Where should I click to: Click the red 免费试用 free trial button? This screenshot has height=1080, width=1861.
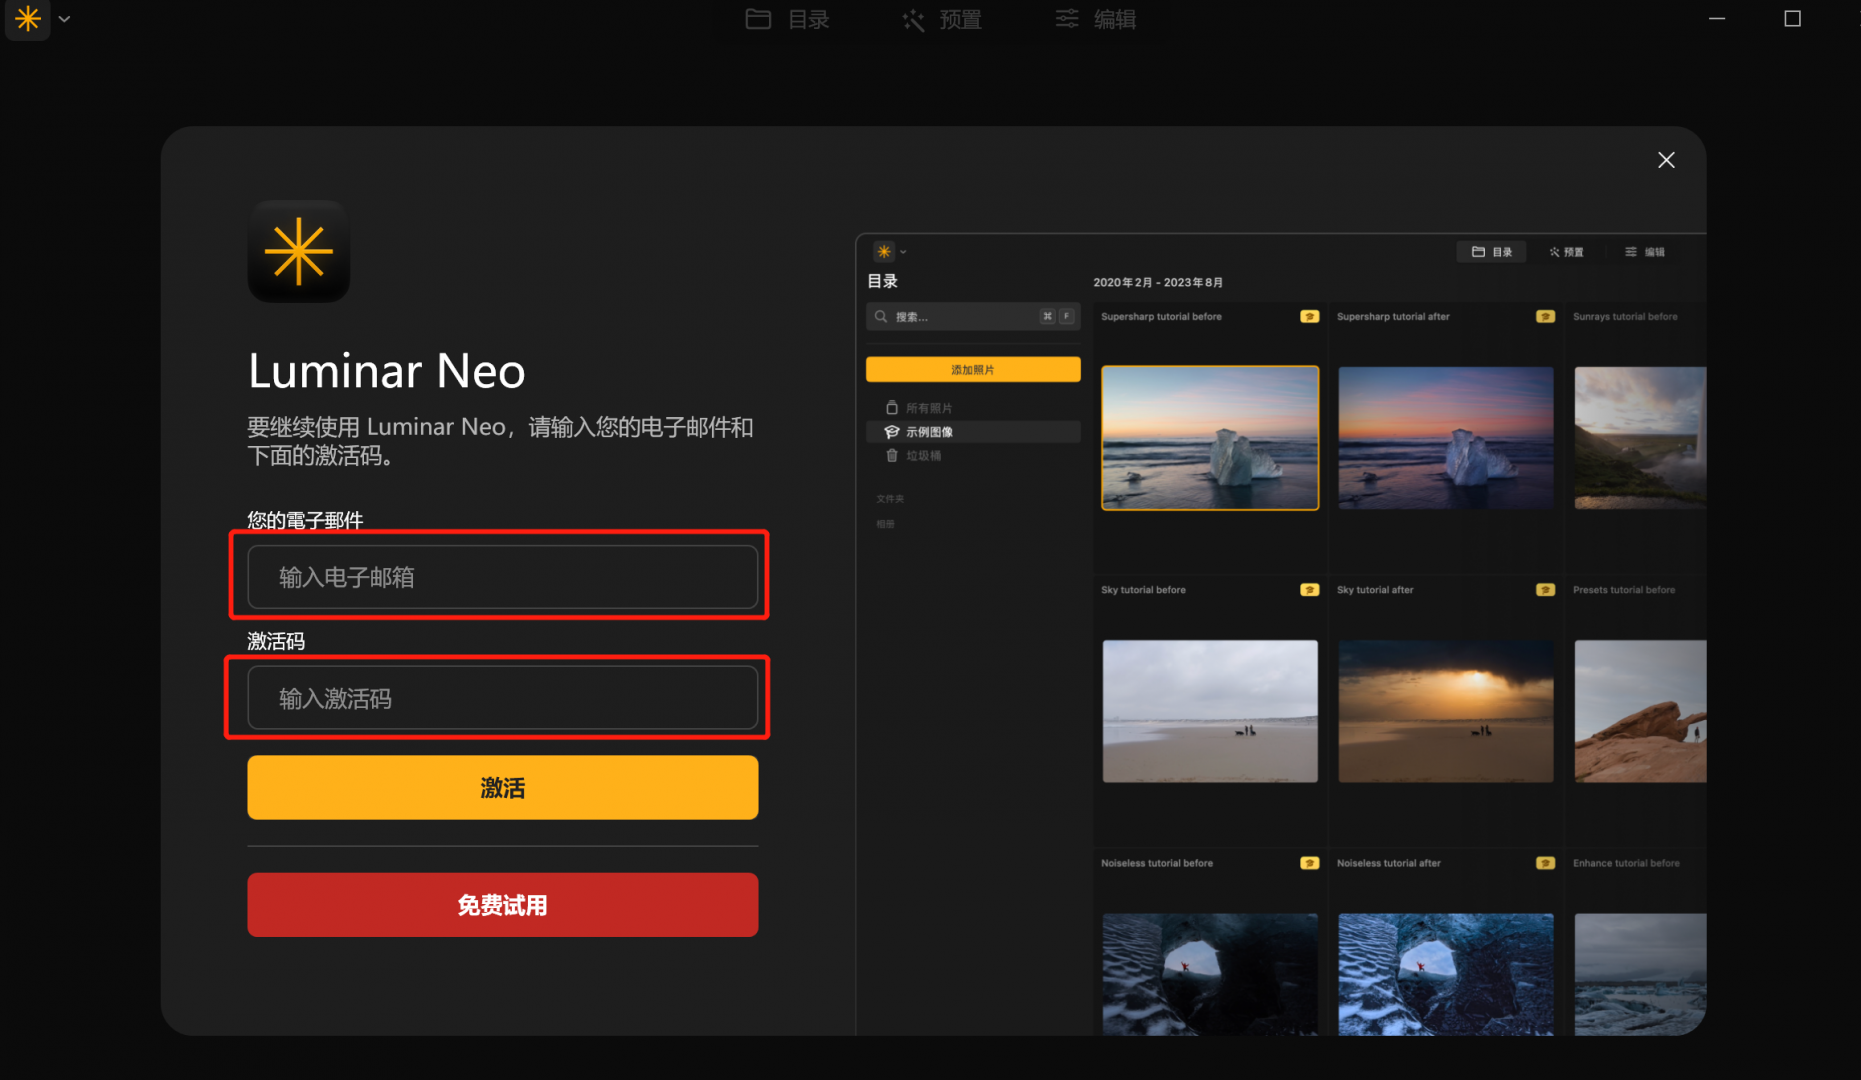click(x=502, y=905)
